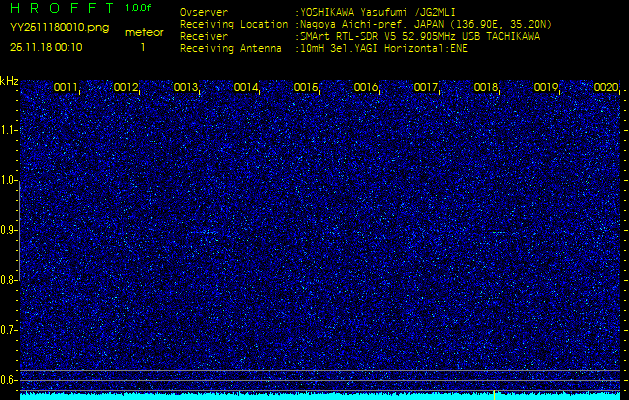Click the Receiver RTL-SDR 52.905MHz line
Screen dimensions: 629x400
point(418,36)
